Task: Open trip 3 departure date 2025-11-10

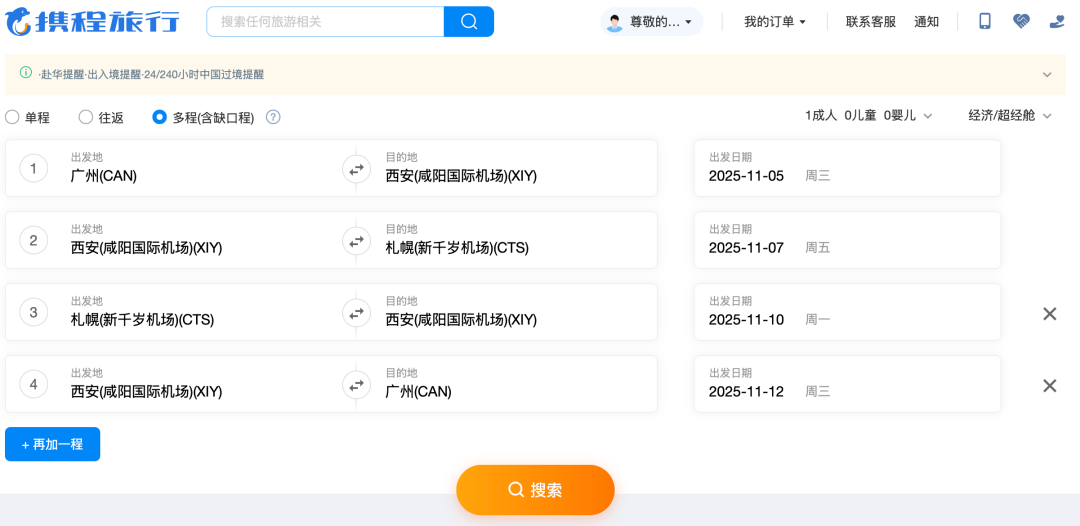Action: 847,313
